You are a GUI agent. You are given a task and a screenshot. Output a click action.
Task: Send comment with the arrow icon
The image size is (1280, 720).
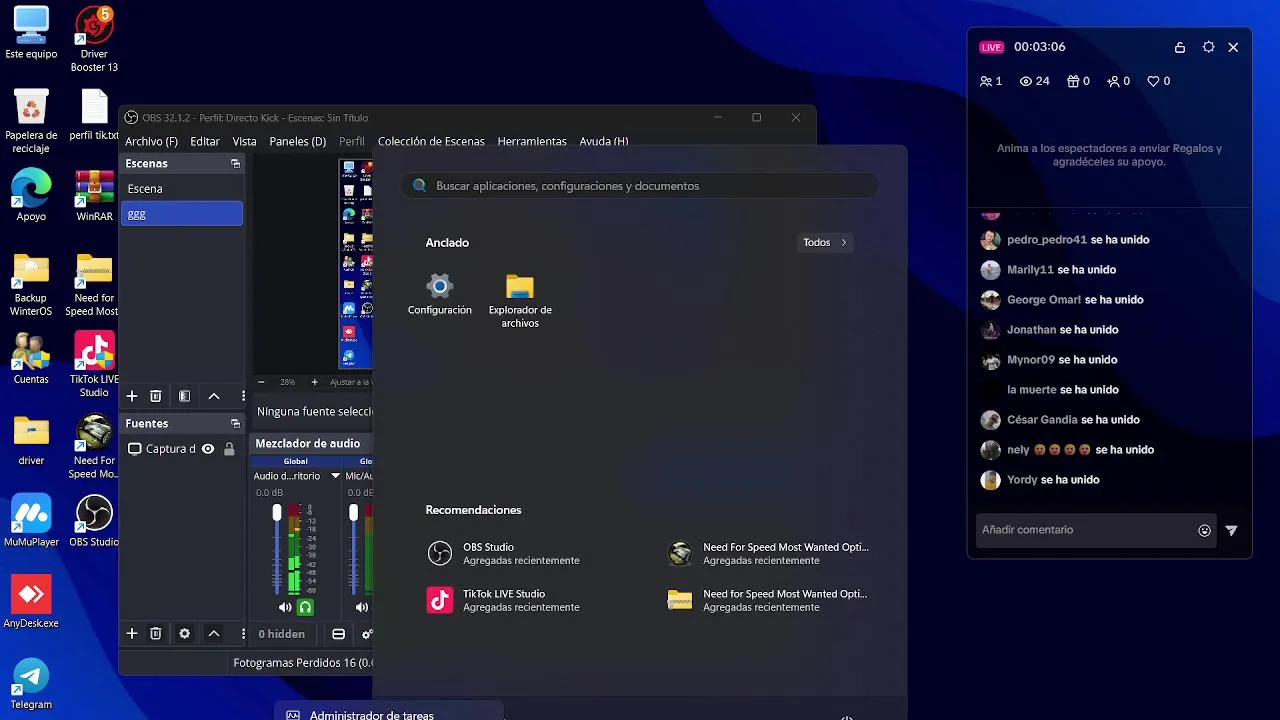click(x=1231, y=531)
